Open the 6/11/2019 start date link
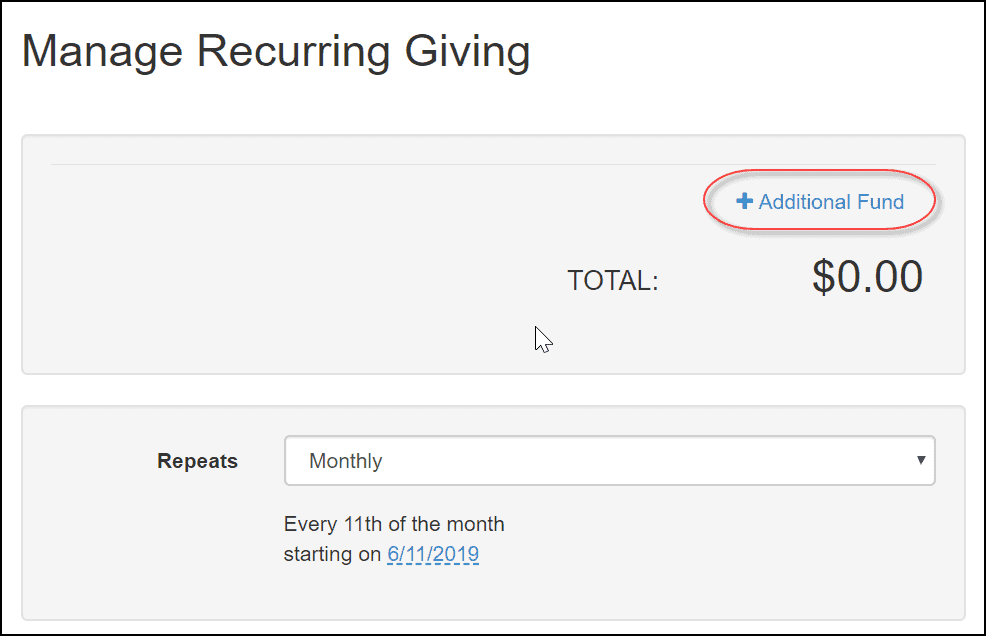 [x=433, y=554]
